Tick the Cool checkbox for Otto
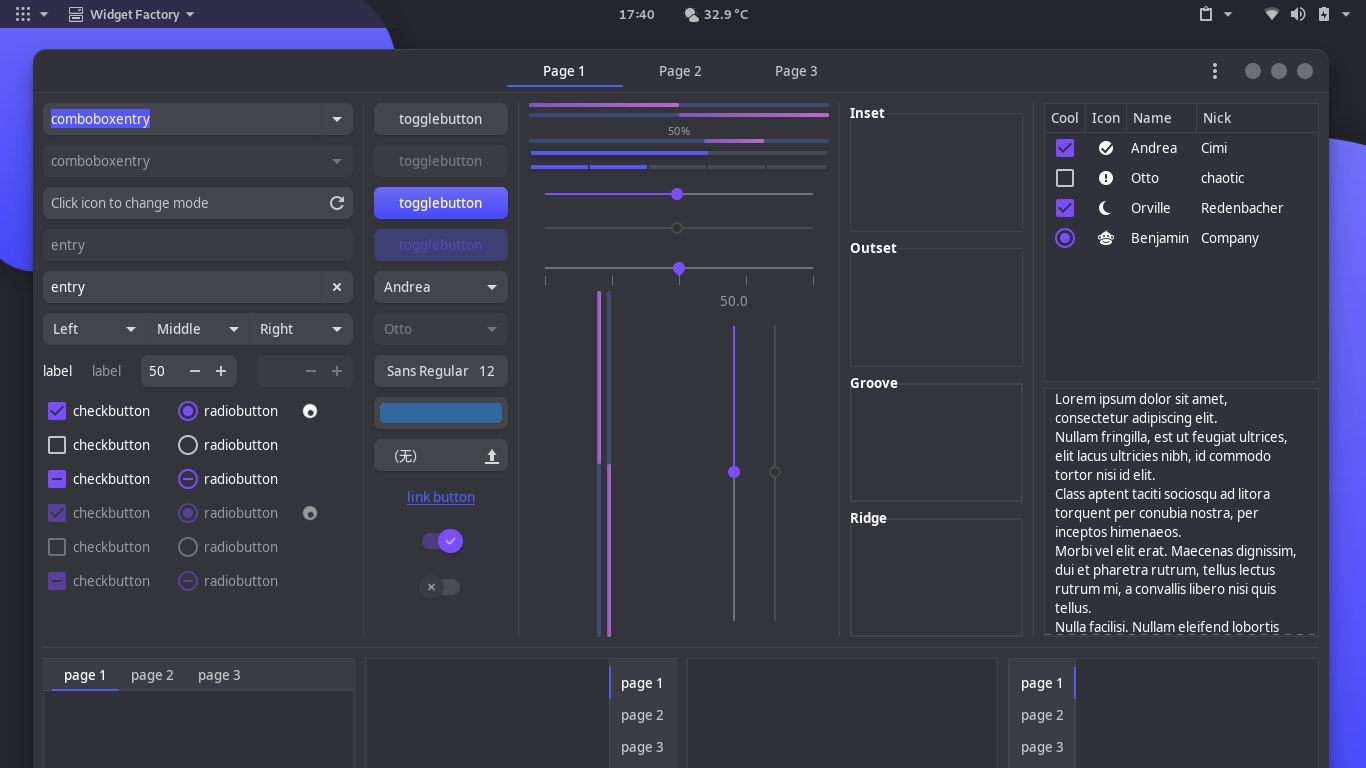 [1065, 178]
